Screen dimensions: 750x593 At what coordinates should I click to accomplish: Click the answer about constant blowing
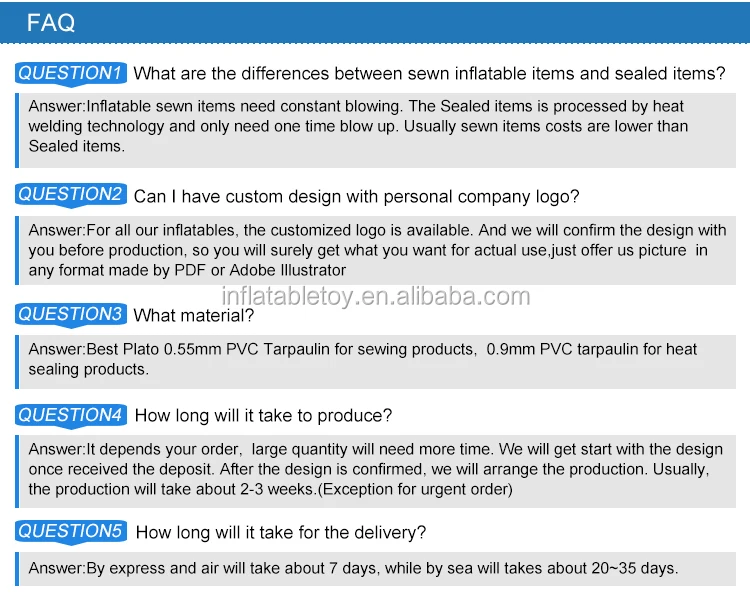pyautogui.click(x=357, y=126)
